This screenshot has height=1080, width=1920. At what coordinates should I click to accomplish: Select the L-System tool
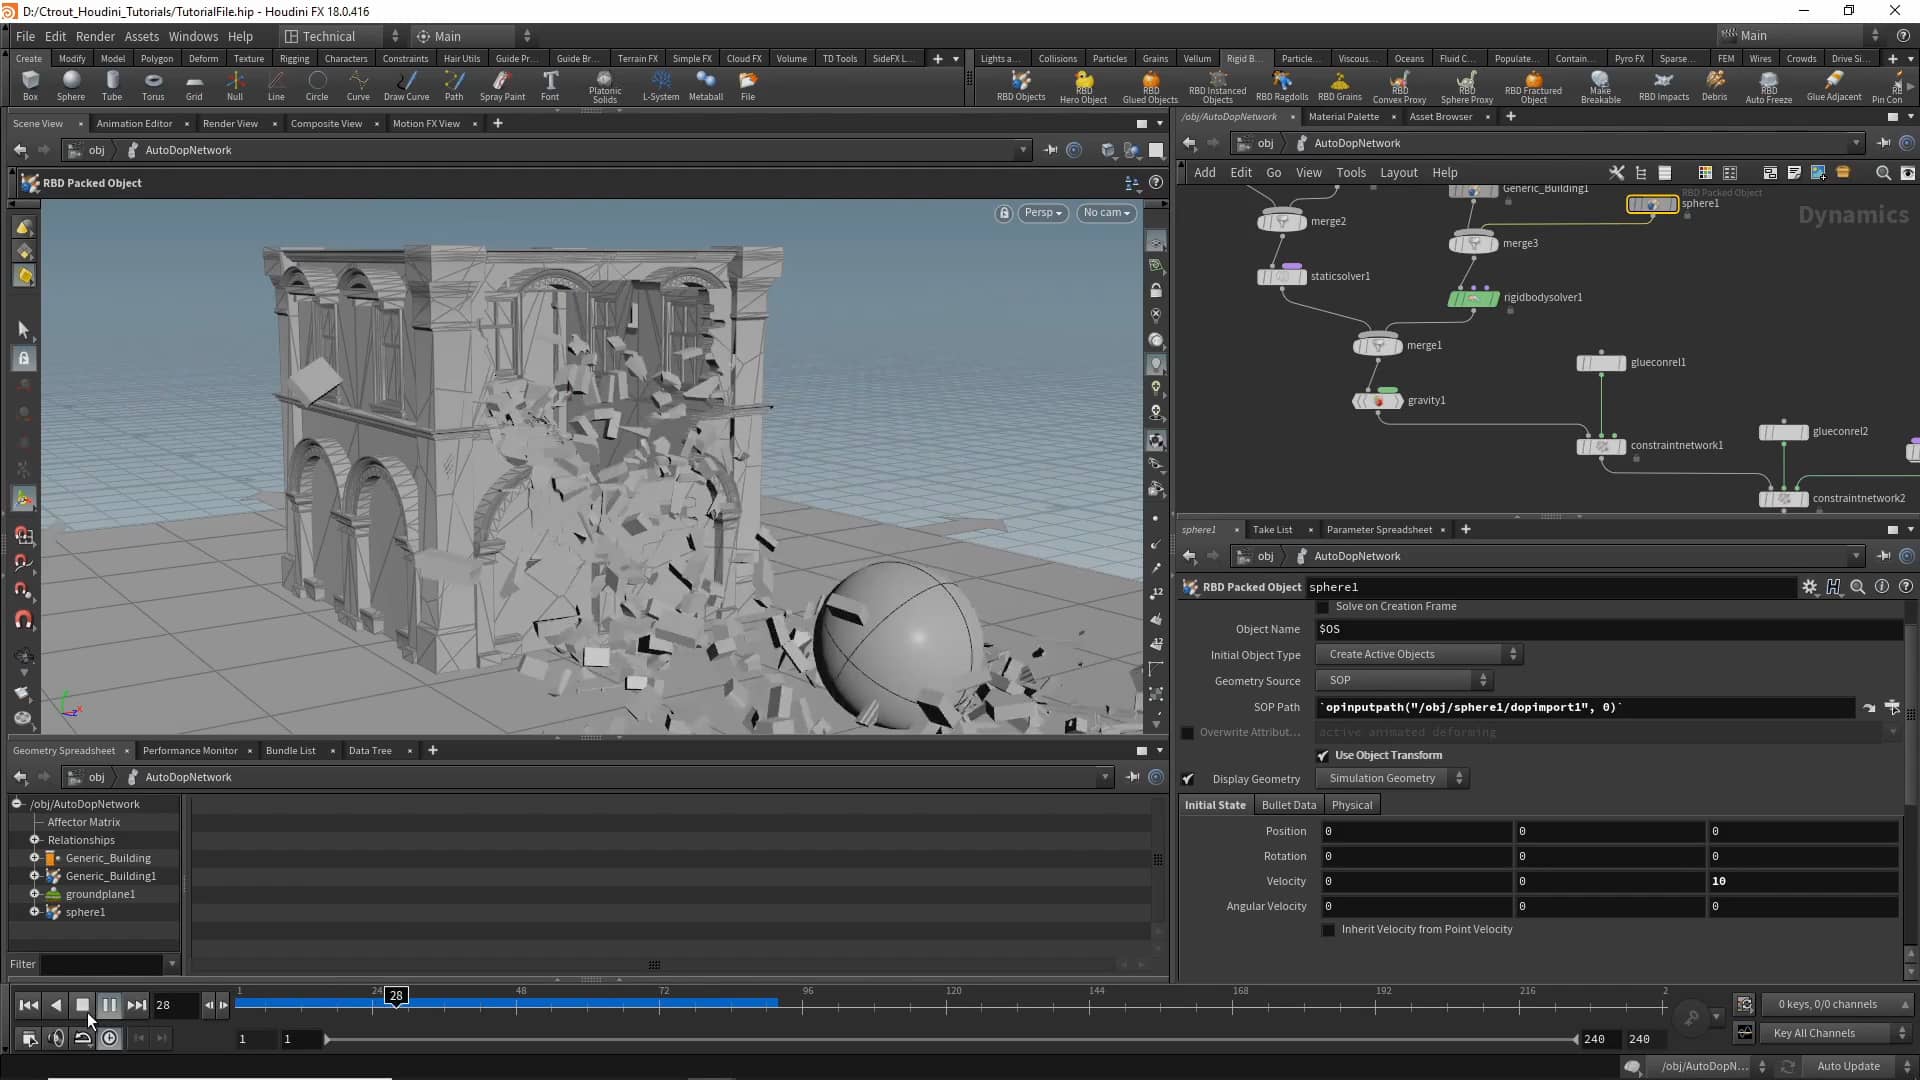[659, 85]
